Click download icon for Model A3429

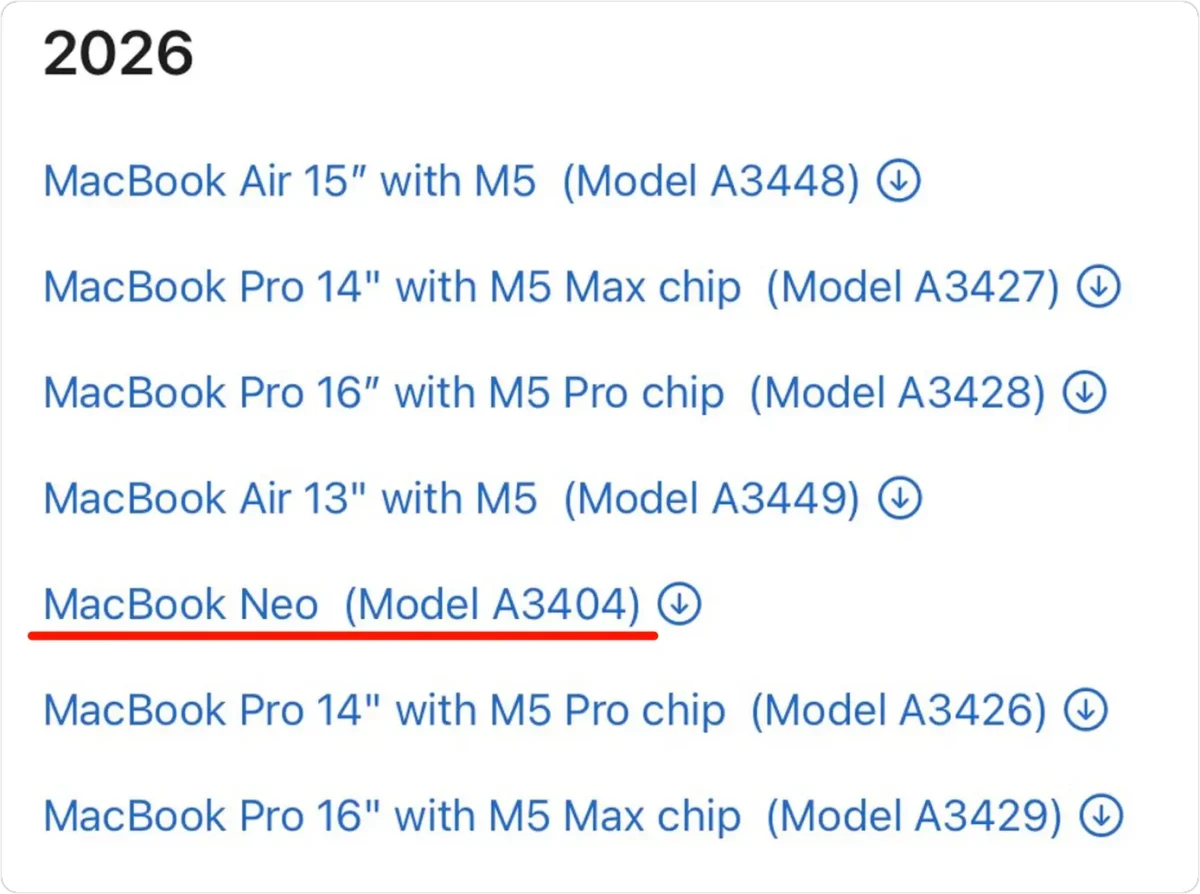(x=1101, y=816)
